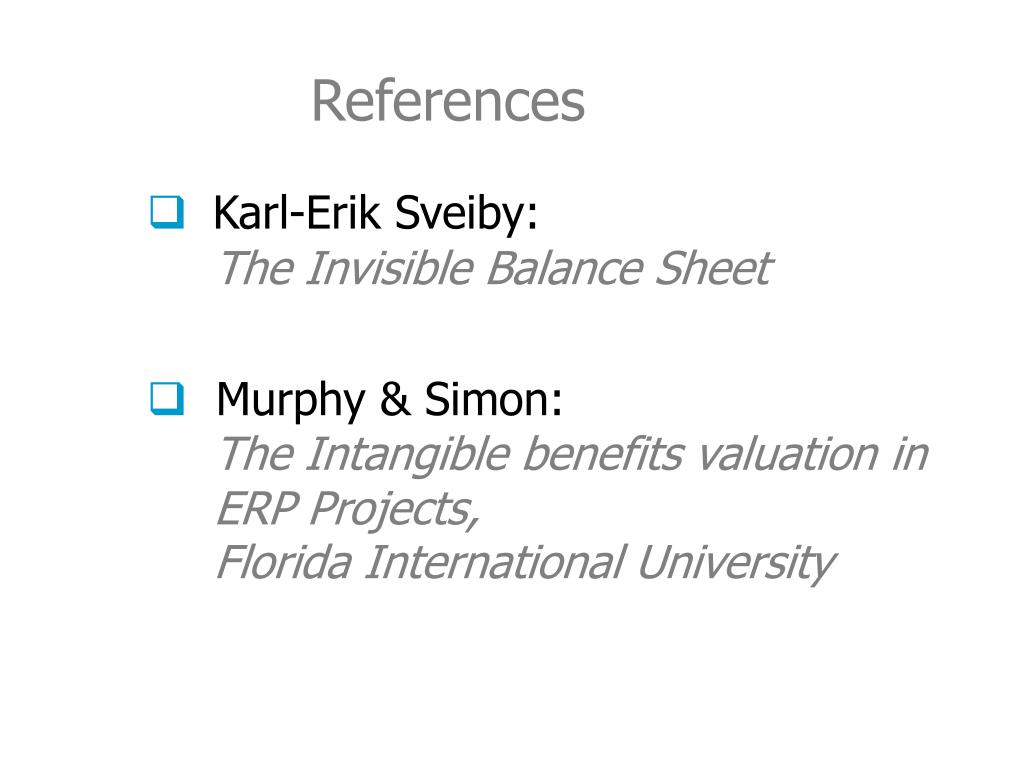The width and height of the screenshot is (1024, 768).
Task: Click the blue bullet beside Karl-Erik Sveiby
Action: (167, 212)
